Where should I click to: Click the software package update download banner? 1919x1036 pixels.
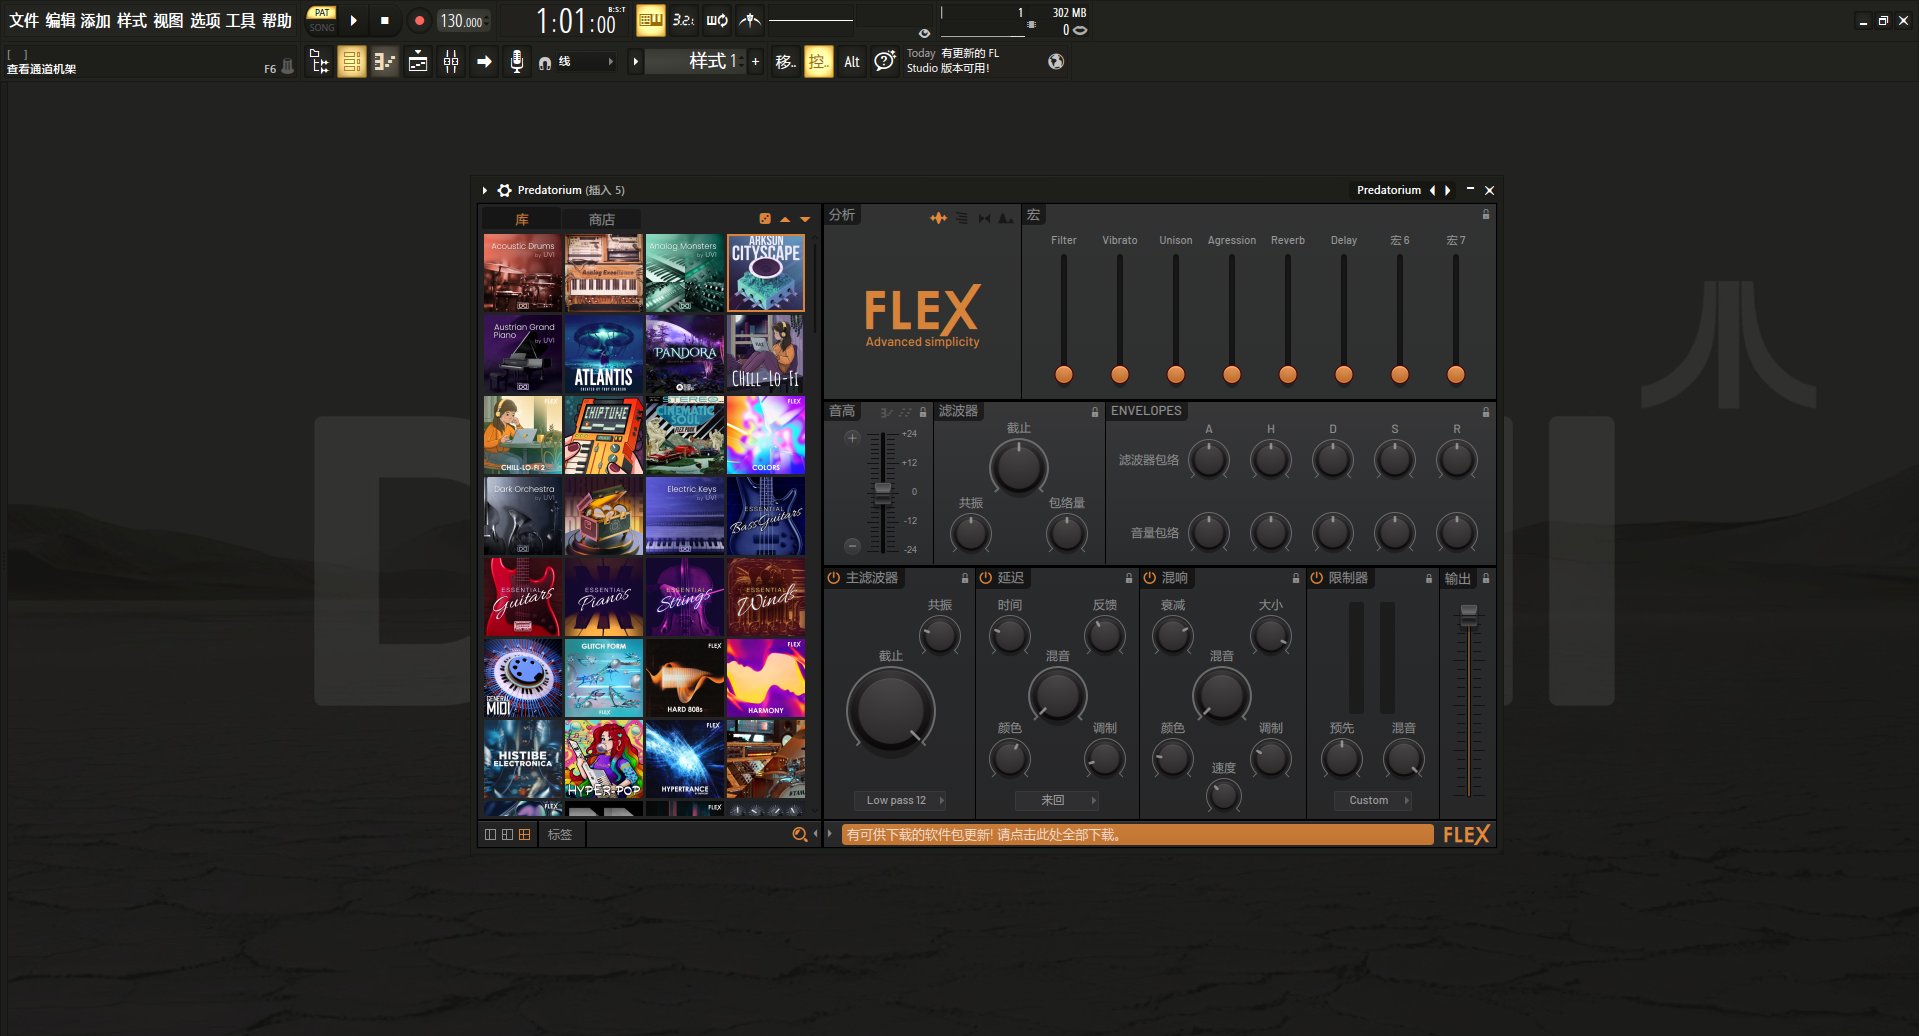point(1135,834)
